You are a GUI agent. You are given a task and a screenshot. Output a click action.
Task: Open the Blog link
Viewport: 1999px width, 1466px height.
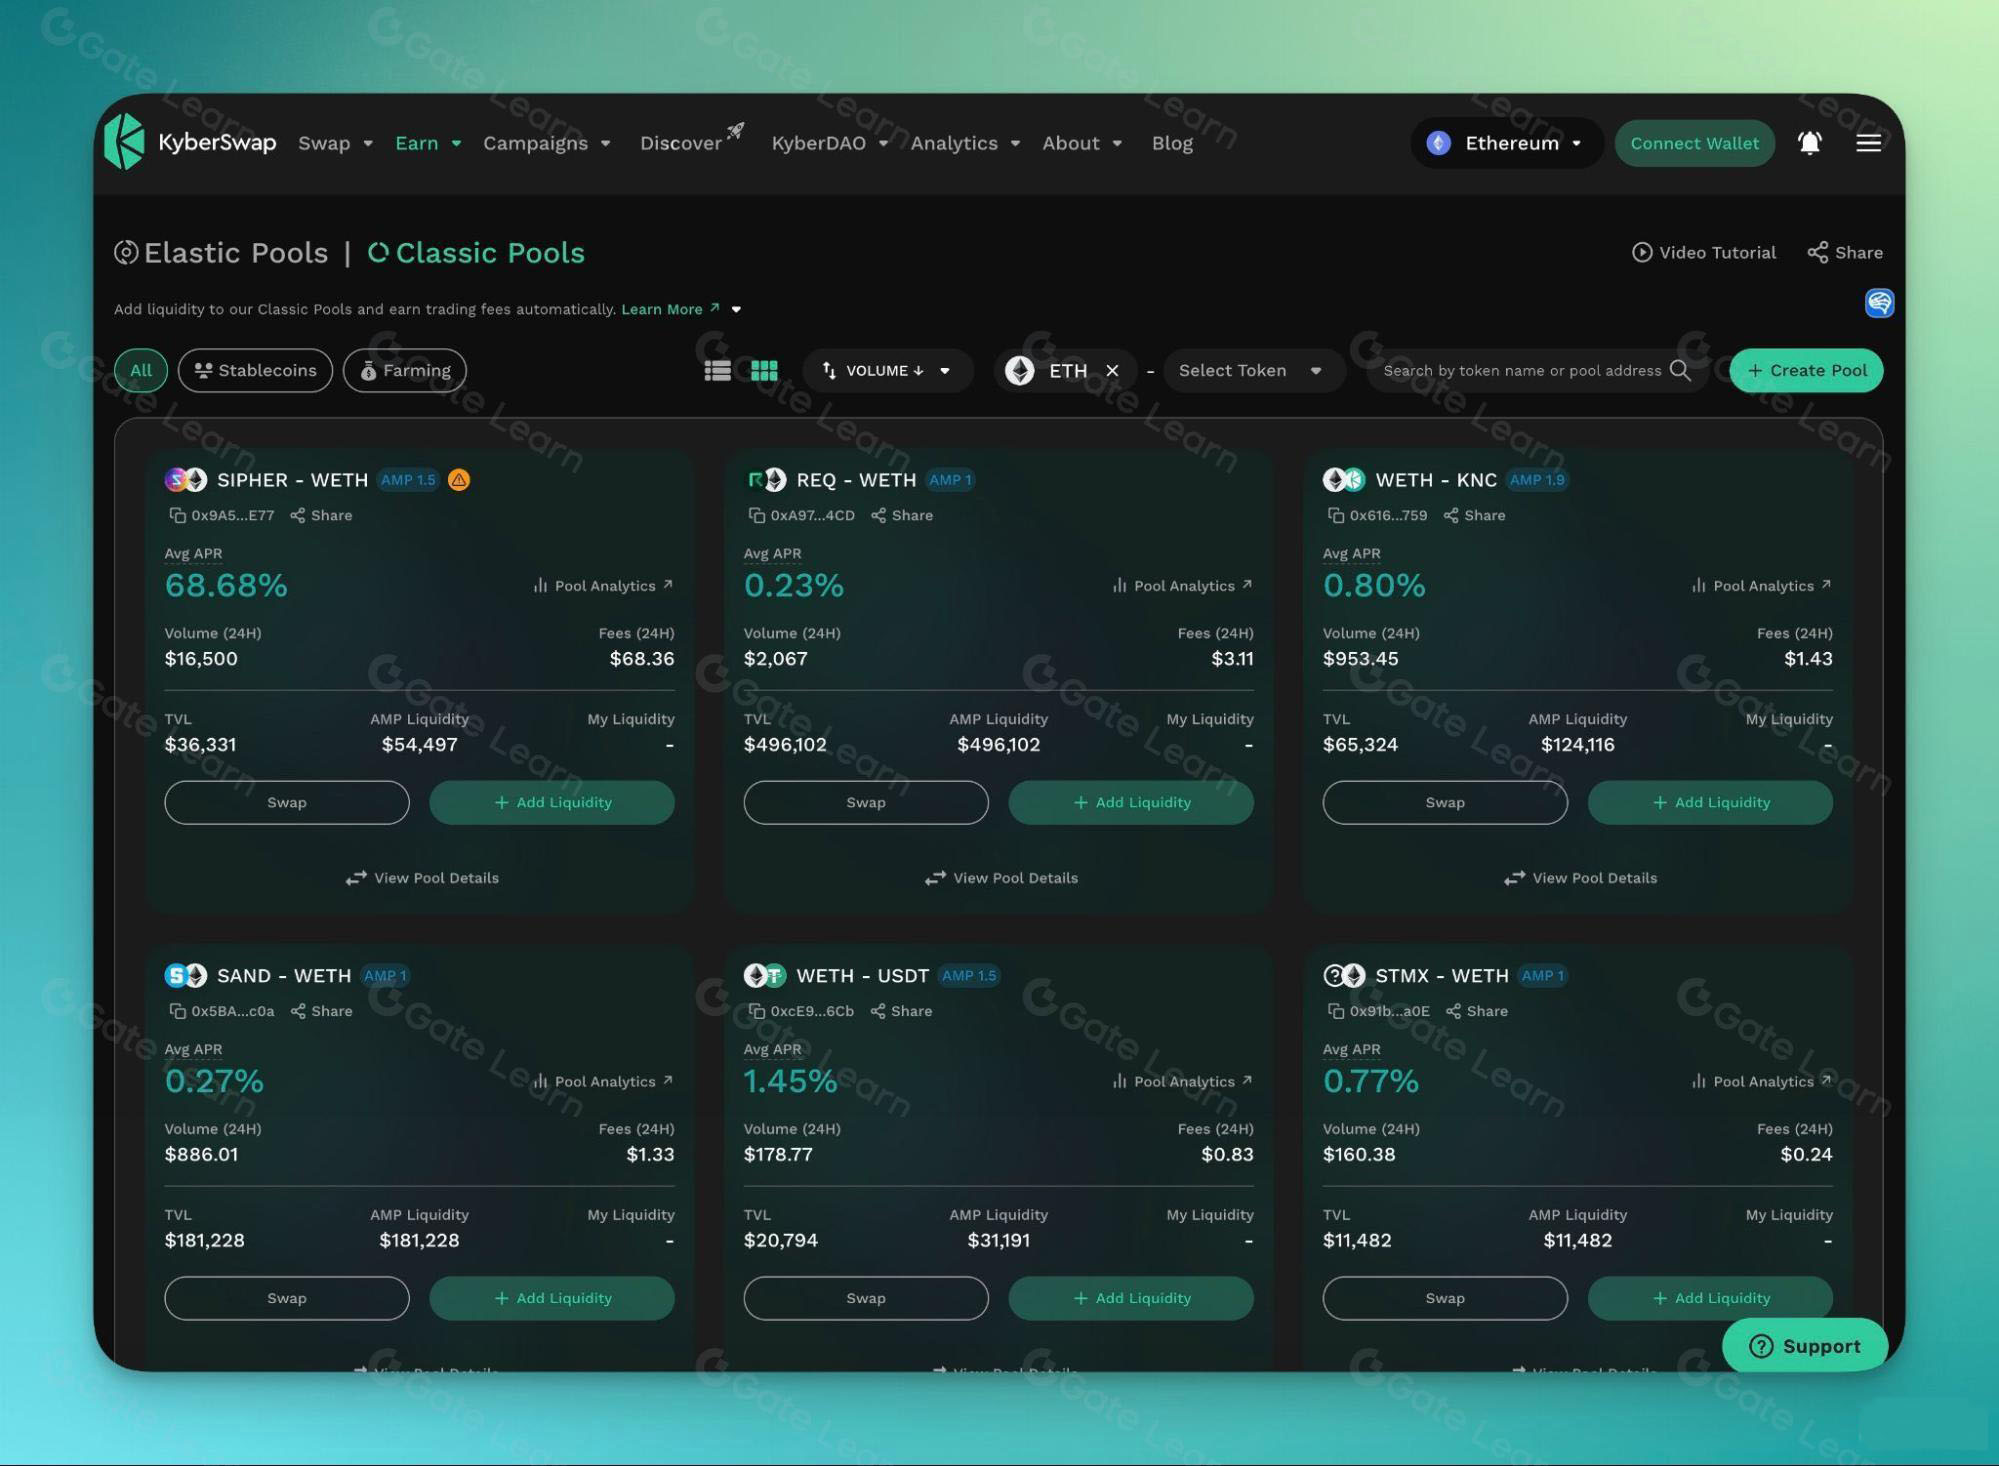point(1172,143)
